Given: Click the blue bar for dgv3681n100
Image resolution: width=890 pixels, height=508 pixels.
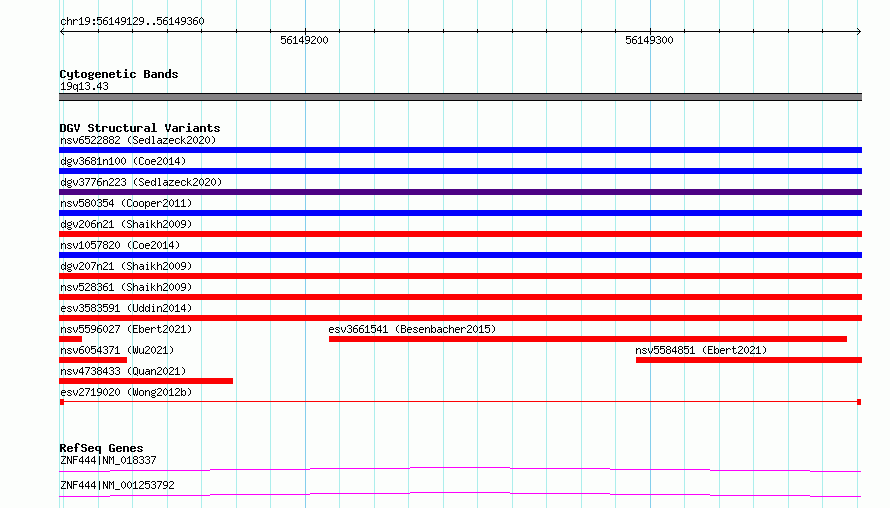Looking at the screenshot, I should pos(460,171).
